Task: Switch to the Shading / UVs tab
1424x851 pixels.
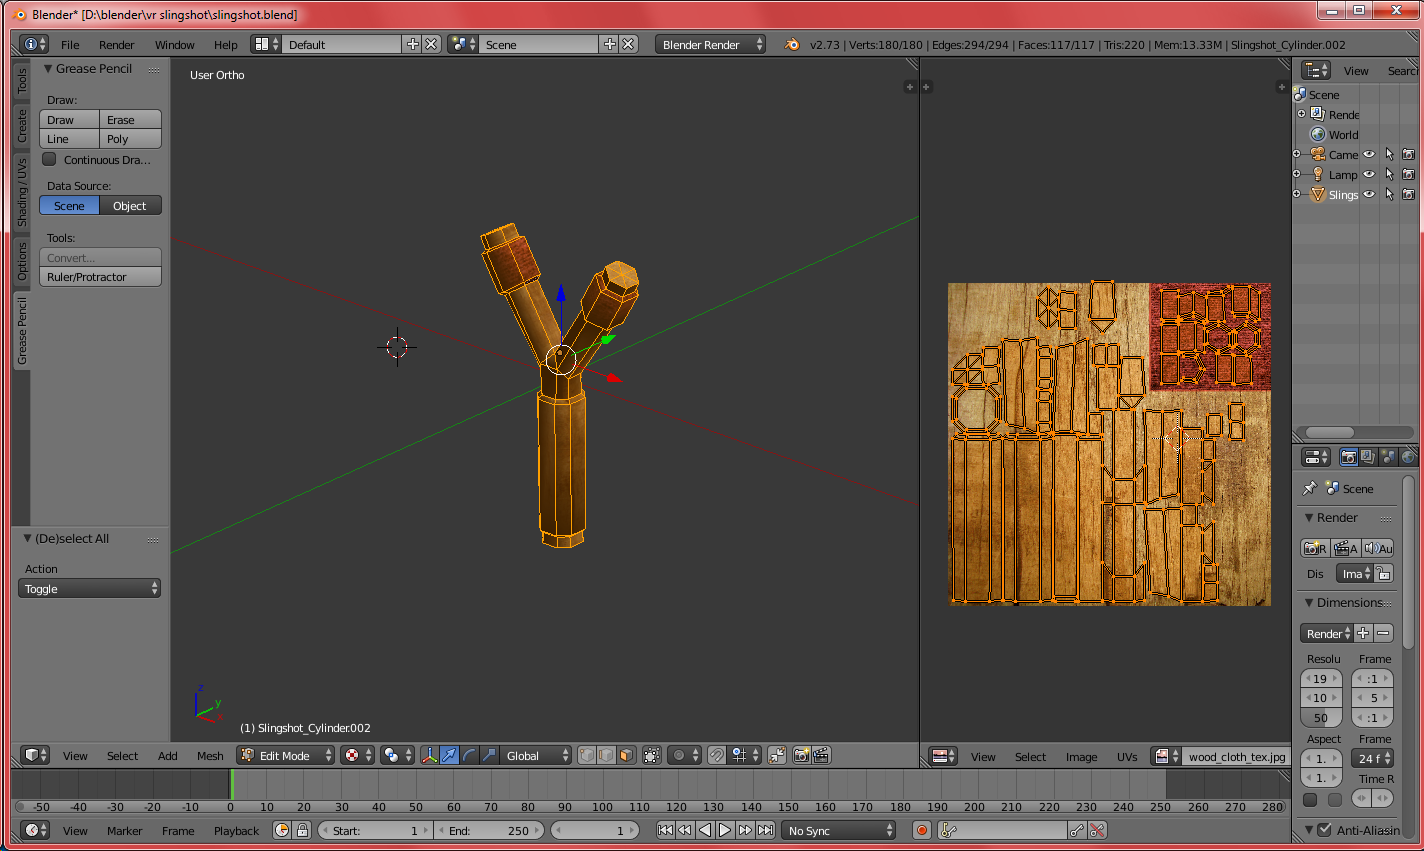Action: click(x=22, y=191)
